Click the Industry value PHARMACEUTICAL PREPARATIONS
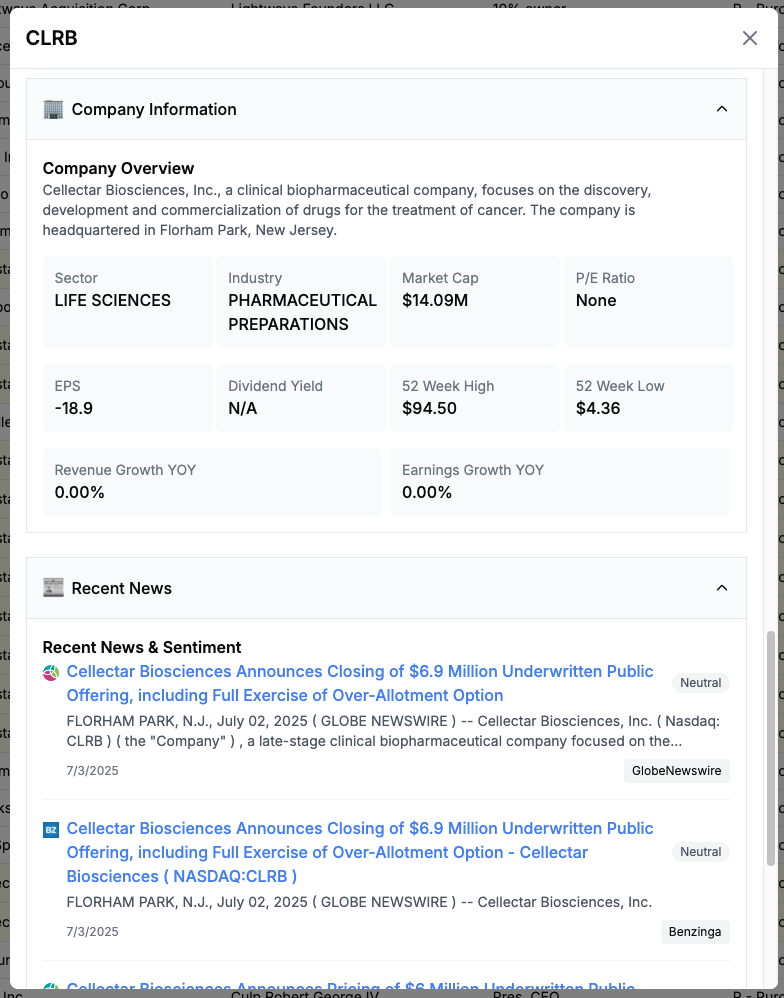The image size is (784, 998). pos(302,312)
